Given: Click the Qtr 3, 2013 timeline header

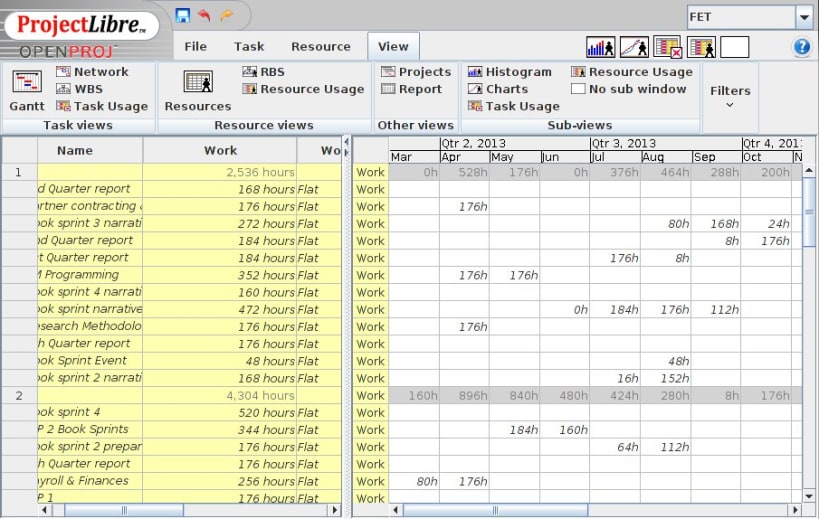Looking at the screenshot, I should pos(665,143).
